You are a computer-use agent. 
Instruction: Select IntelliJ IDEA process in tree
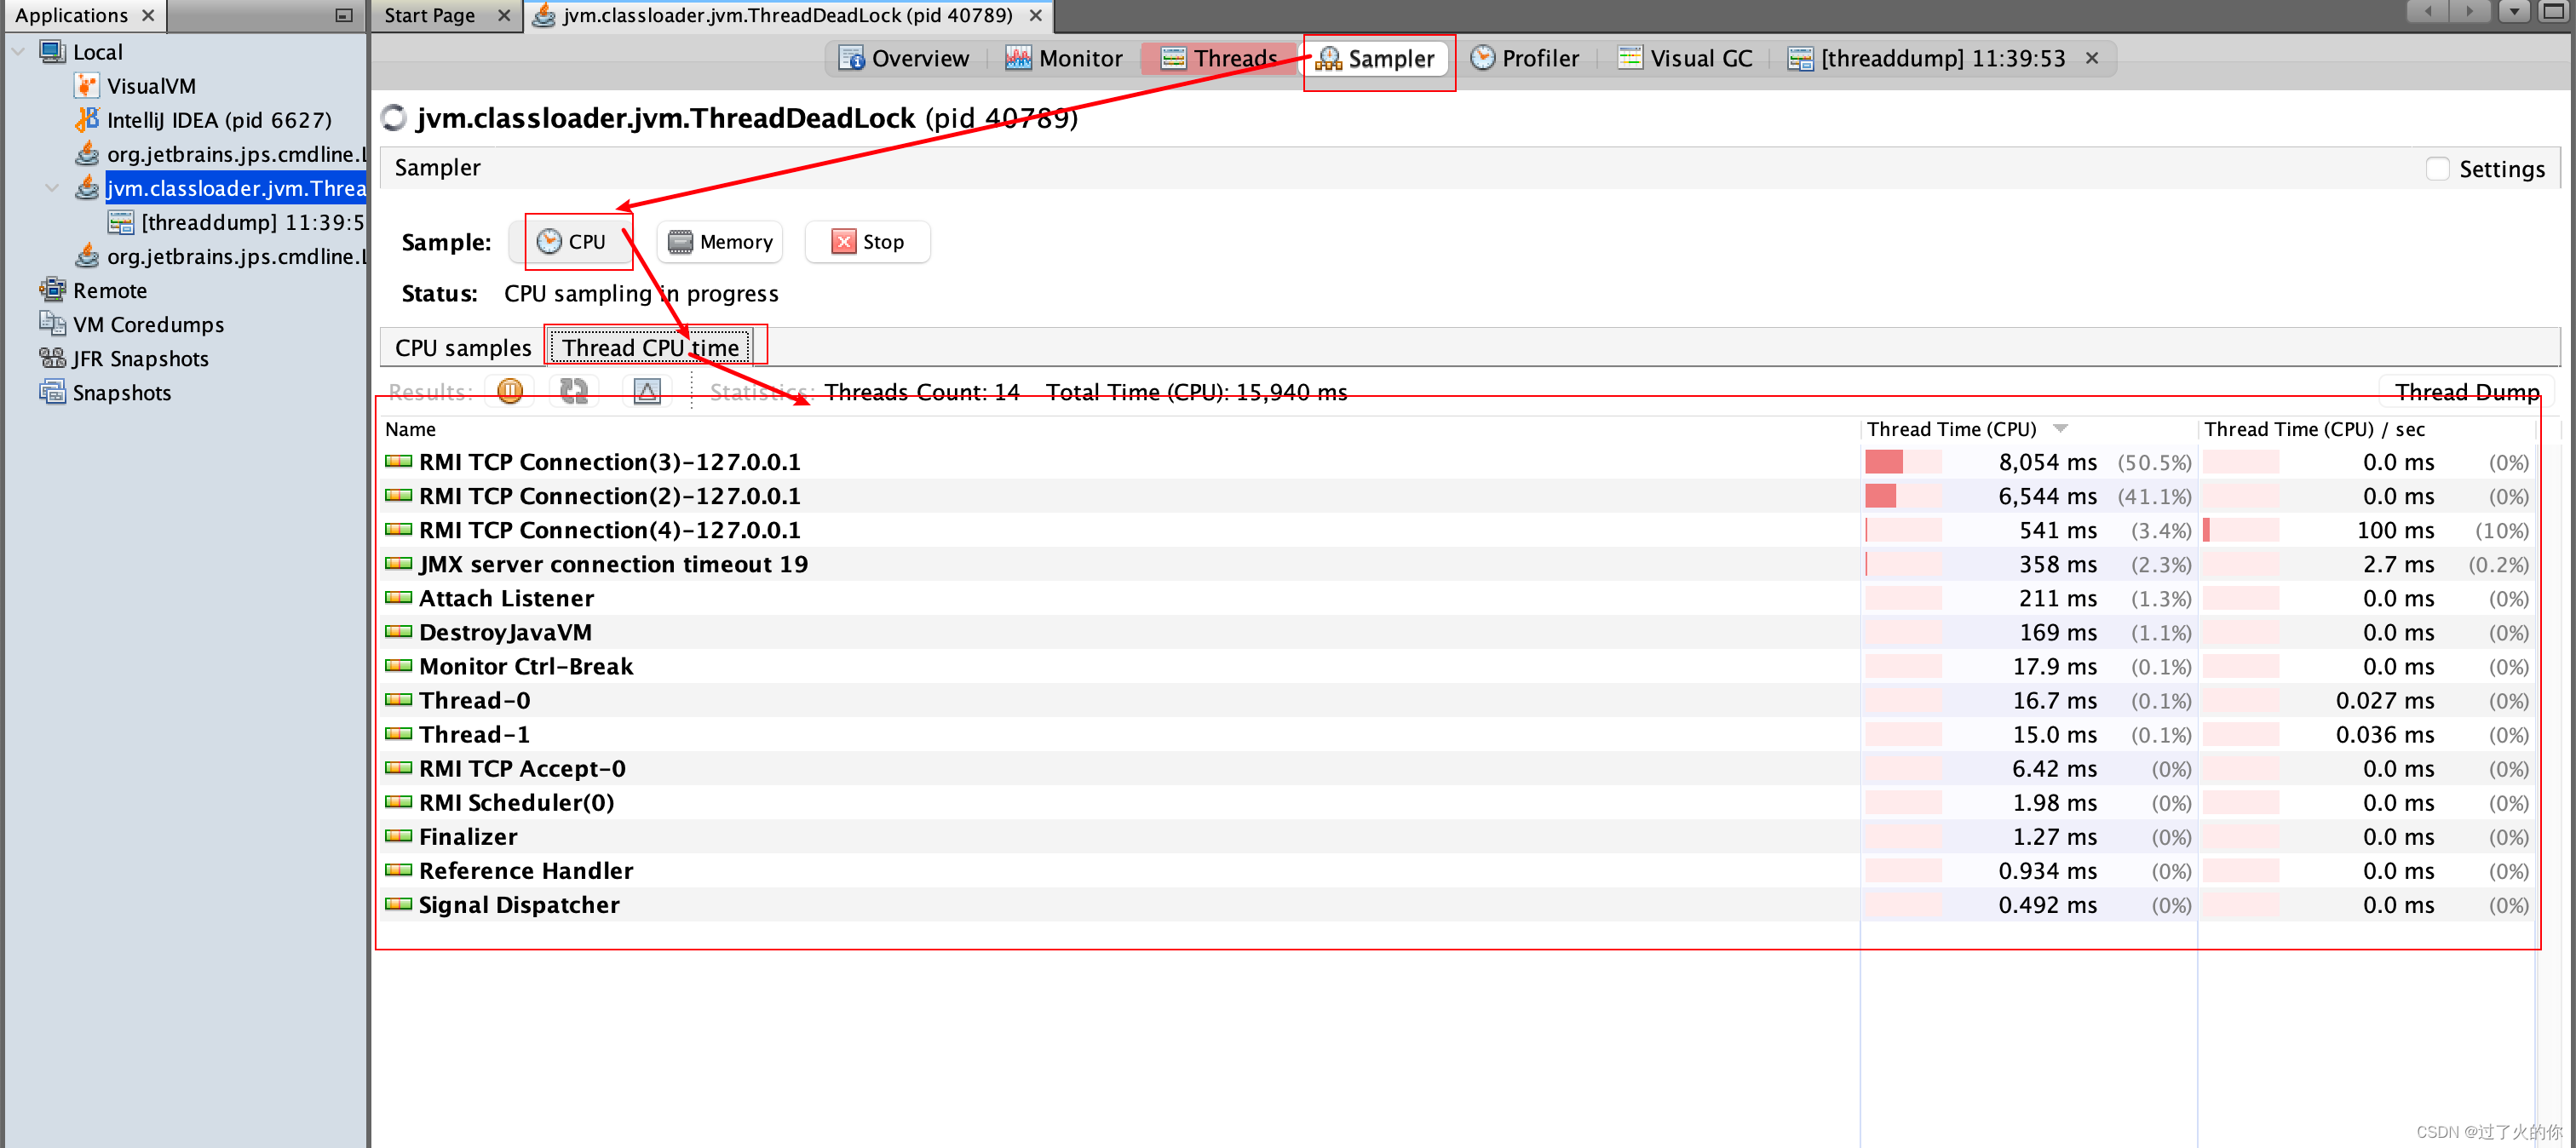click(x=218, y=120)
